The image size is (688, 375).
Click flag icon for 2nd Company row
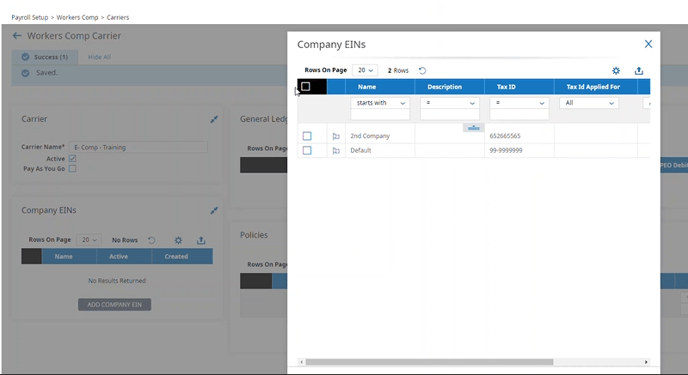[x=336, y=136]
